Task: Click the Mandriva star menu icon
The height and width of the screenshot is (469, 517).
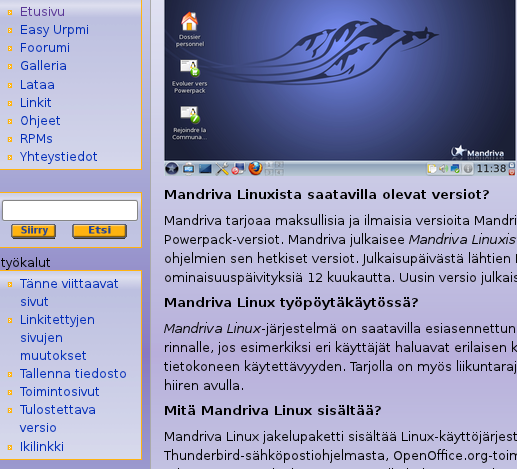Action: 172,169
